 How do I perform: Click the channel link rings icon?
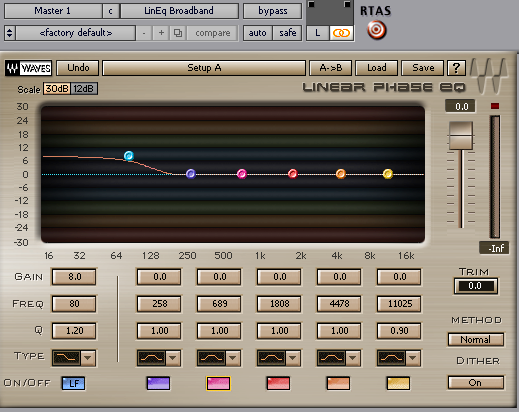pos(342,33)
